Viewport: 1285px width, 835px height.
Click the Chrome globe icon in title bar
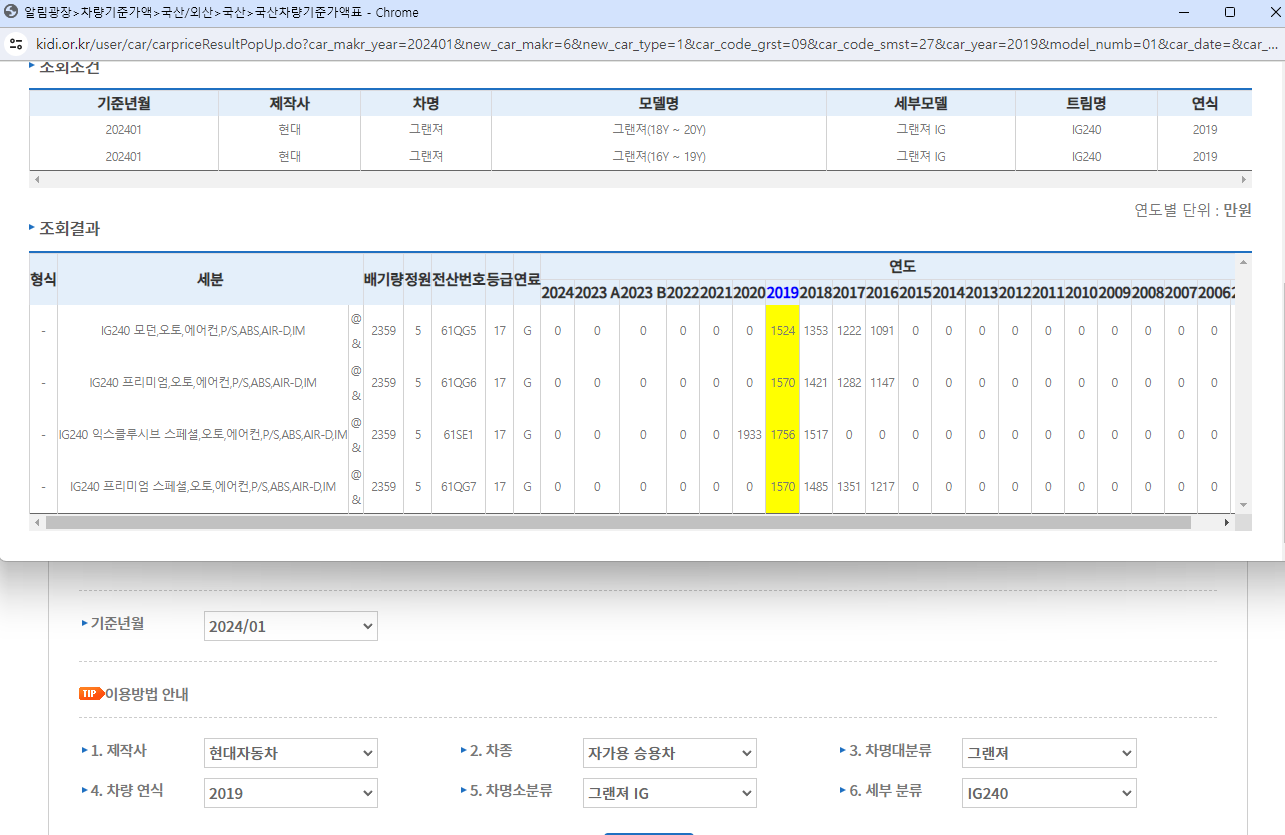(x=12, y=13)
